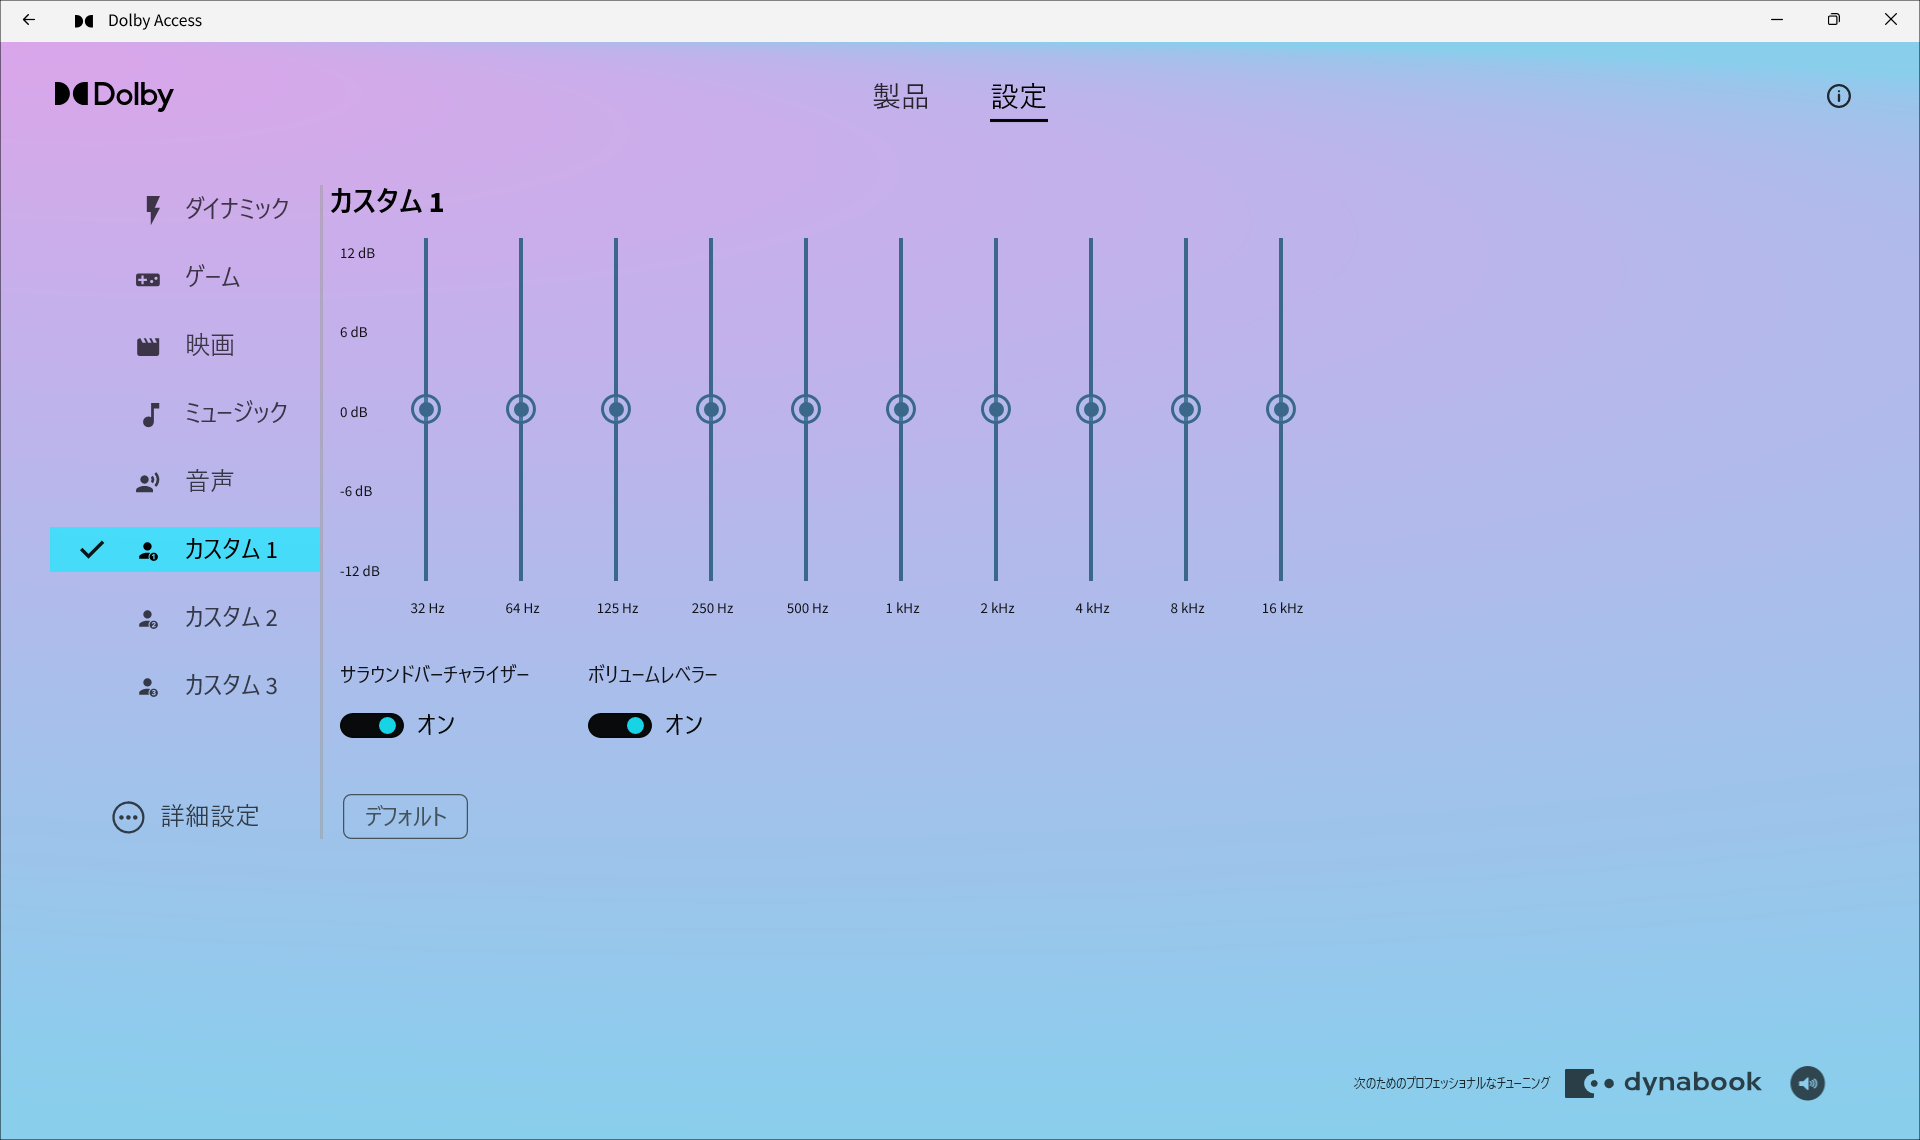Click the app info icon

pyautogui.click(x=1840, y=96)
